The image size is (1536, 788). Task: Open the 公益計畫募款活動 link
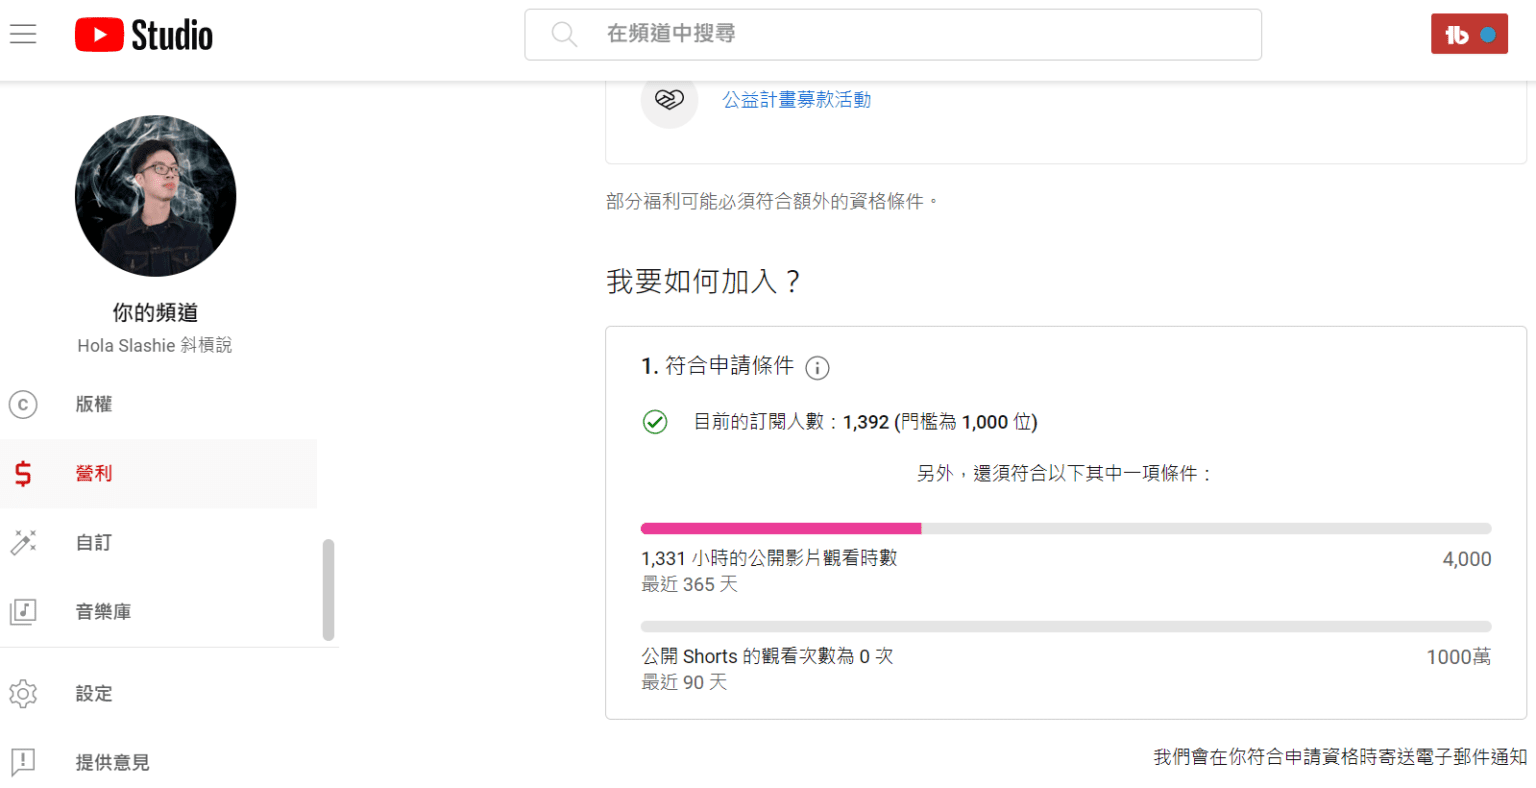[x=796, y=100]
